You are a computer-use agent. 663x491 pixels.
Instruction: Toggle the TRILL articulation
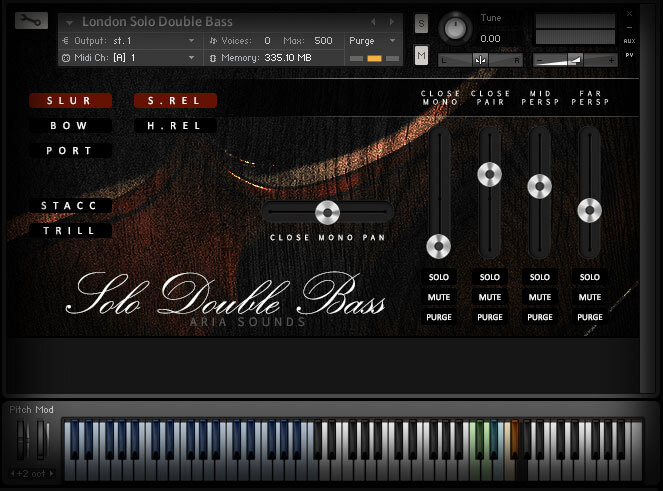[x=70, y=230]
